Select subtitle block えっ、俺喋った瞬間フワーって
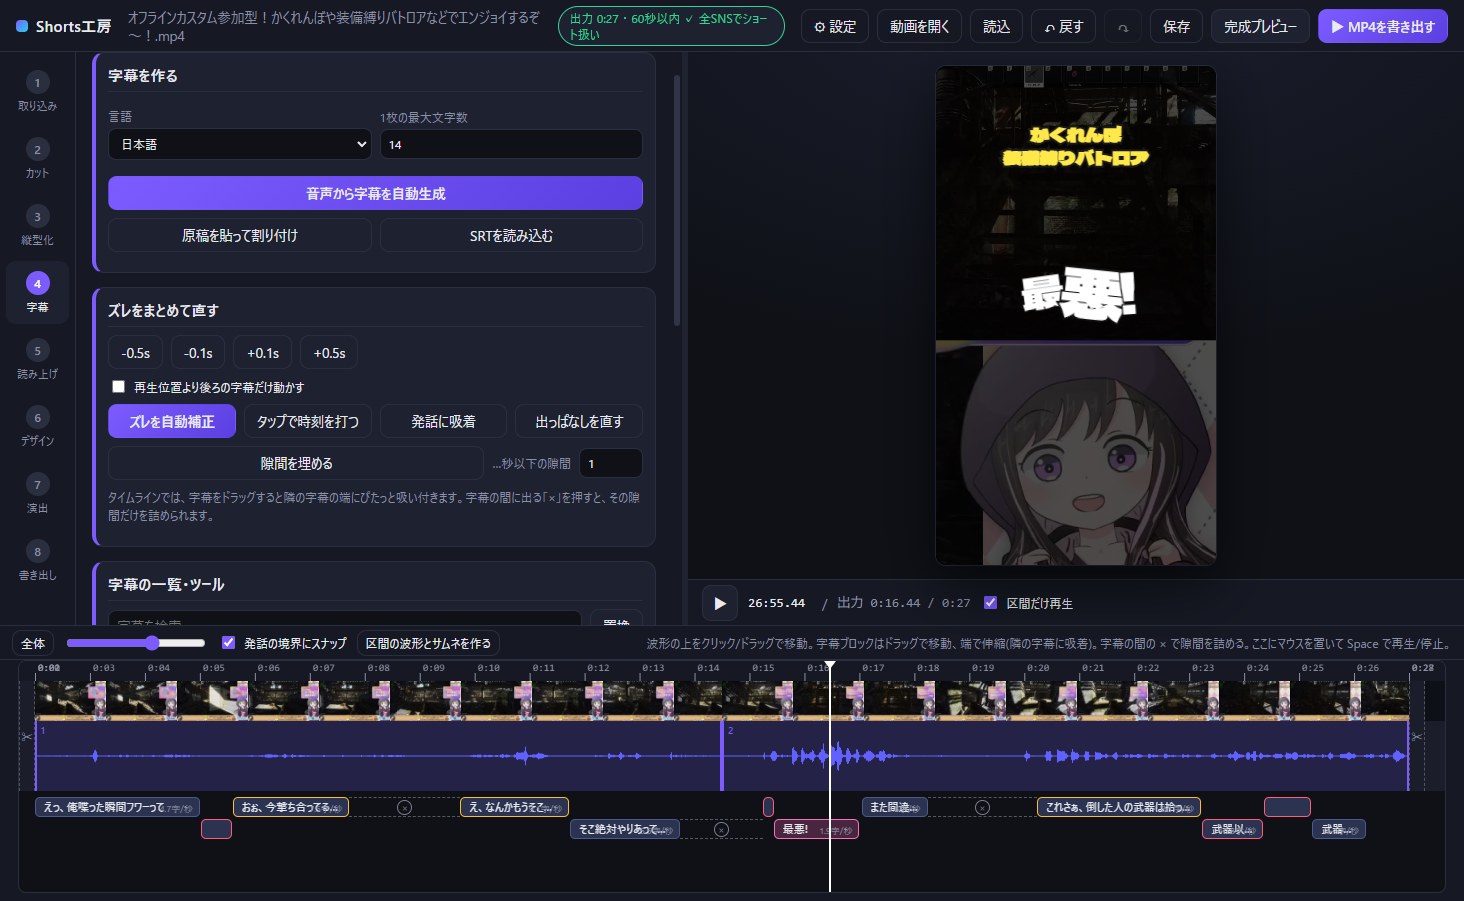Image resolution: width=1464 pixels, height=901 pixels. click(118, 807)
